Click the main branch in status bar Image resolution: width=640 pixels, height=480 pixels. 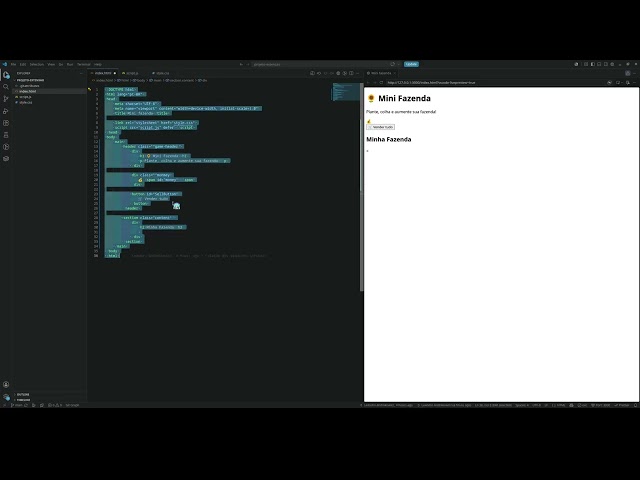click(x=17, y=405)
